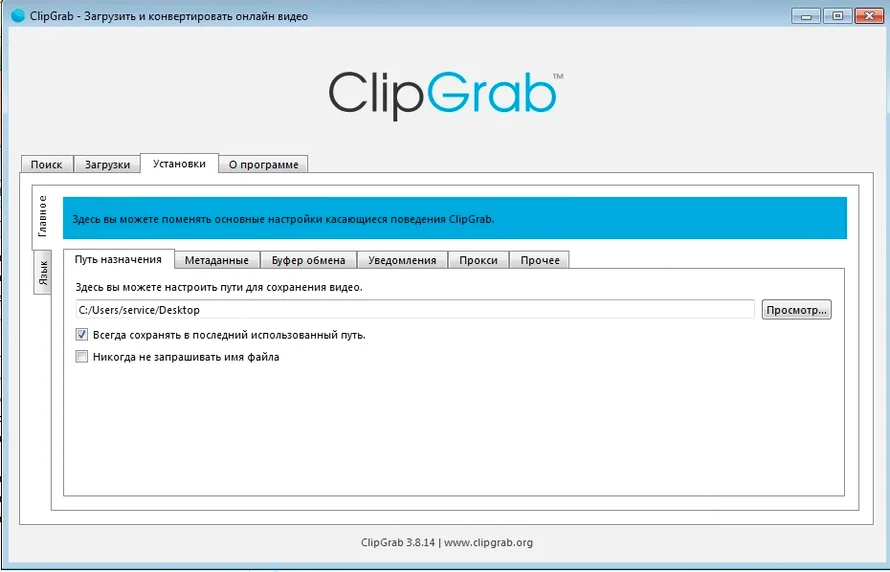The width and height of the screenshot is (890, 572).
Task: Open the Прокси sub-tab
Action: tap(478, 260)
